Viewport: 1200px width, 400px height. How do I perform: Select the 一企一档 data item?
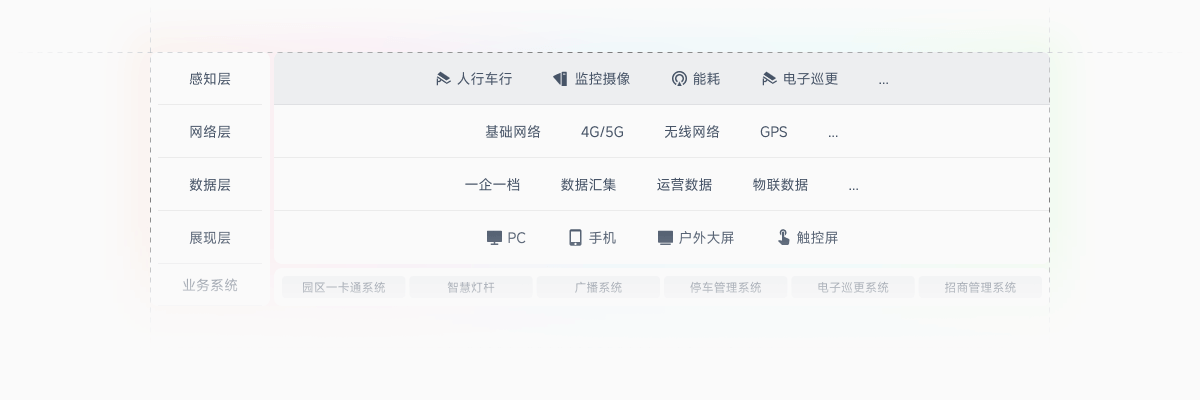[x=492, y=185]
